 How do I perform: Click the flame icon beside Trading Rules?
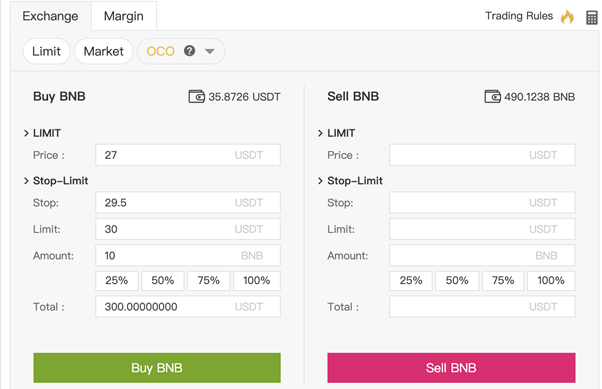point(567,17)
